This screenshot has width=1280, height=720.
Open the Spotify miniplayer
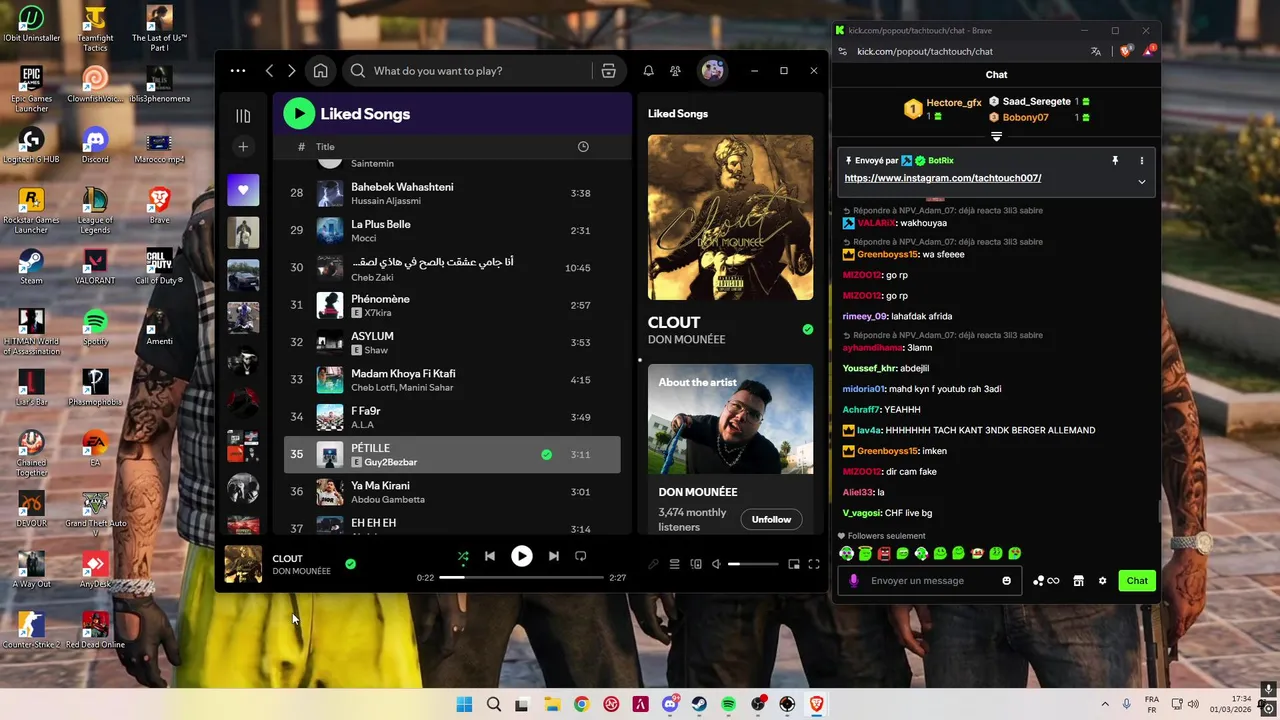point(794,564)
